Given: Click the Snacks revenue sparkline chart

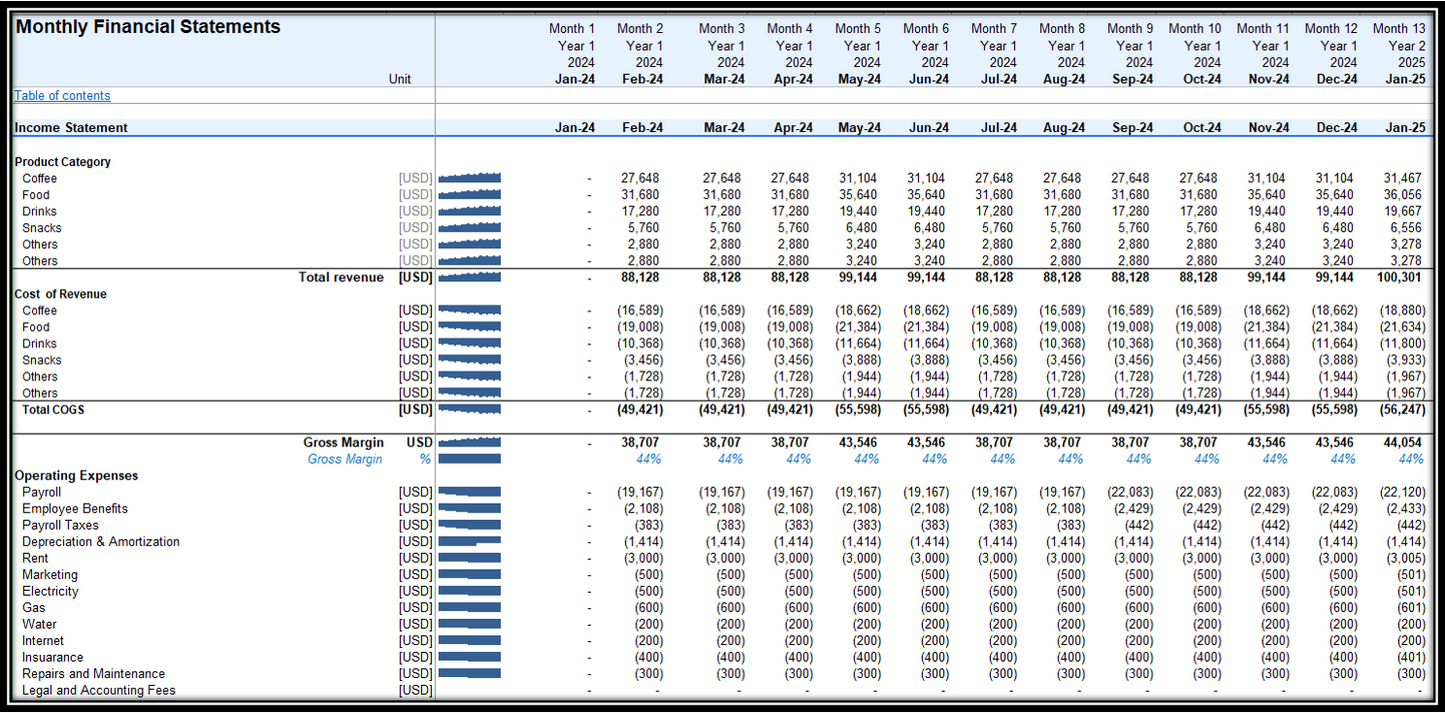Looking at the screenshot, I should click(x=469, y=228).
